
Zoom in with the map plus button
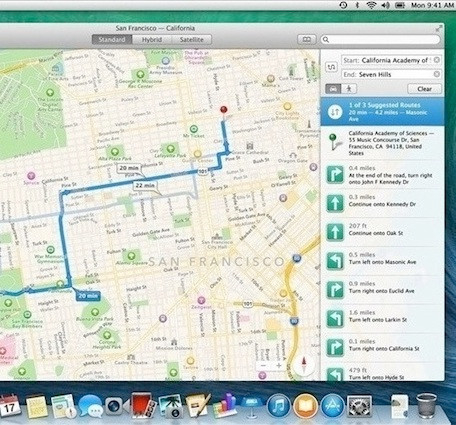[279, 366]
